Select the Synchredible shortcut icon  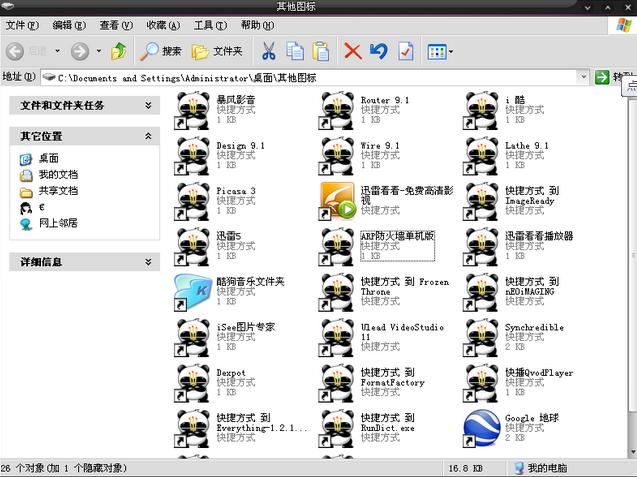pos(481,338)
